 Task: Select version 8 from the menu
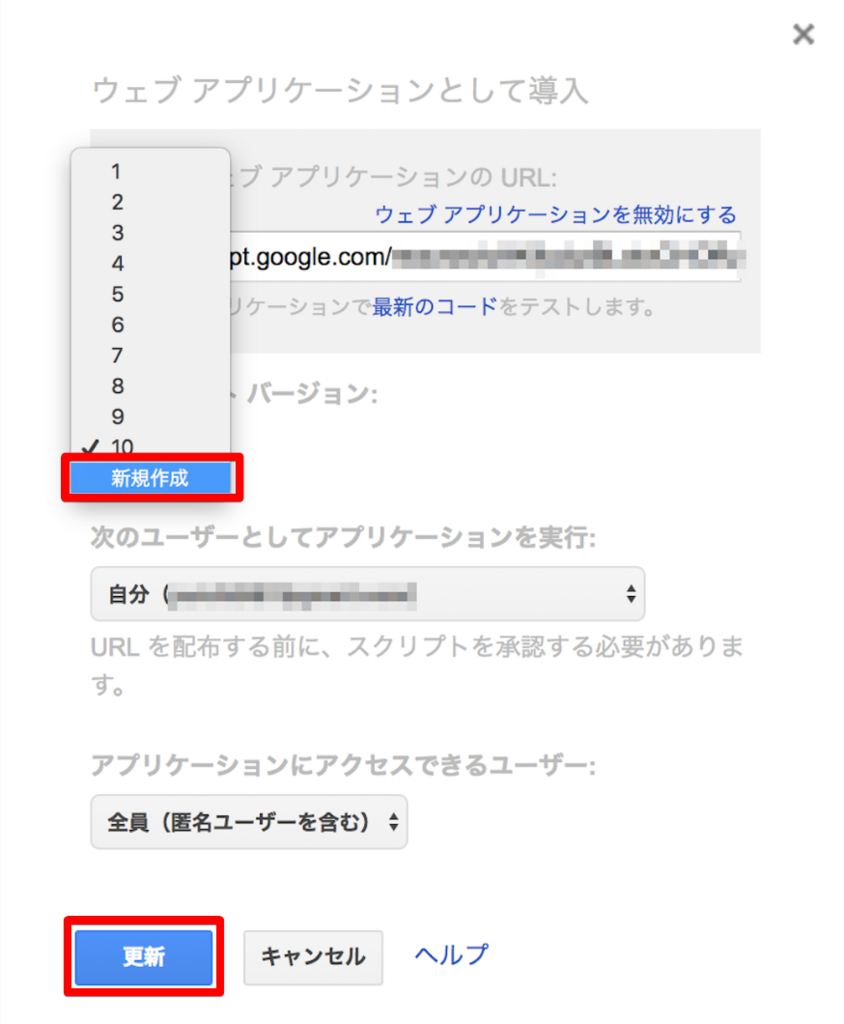(150, 386)
